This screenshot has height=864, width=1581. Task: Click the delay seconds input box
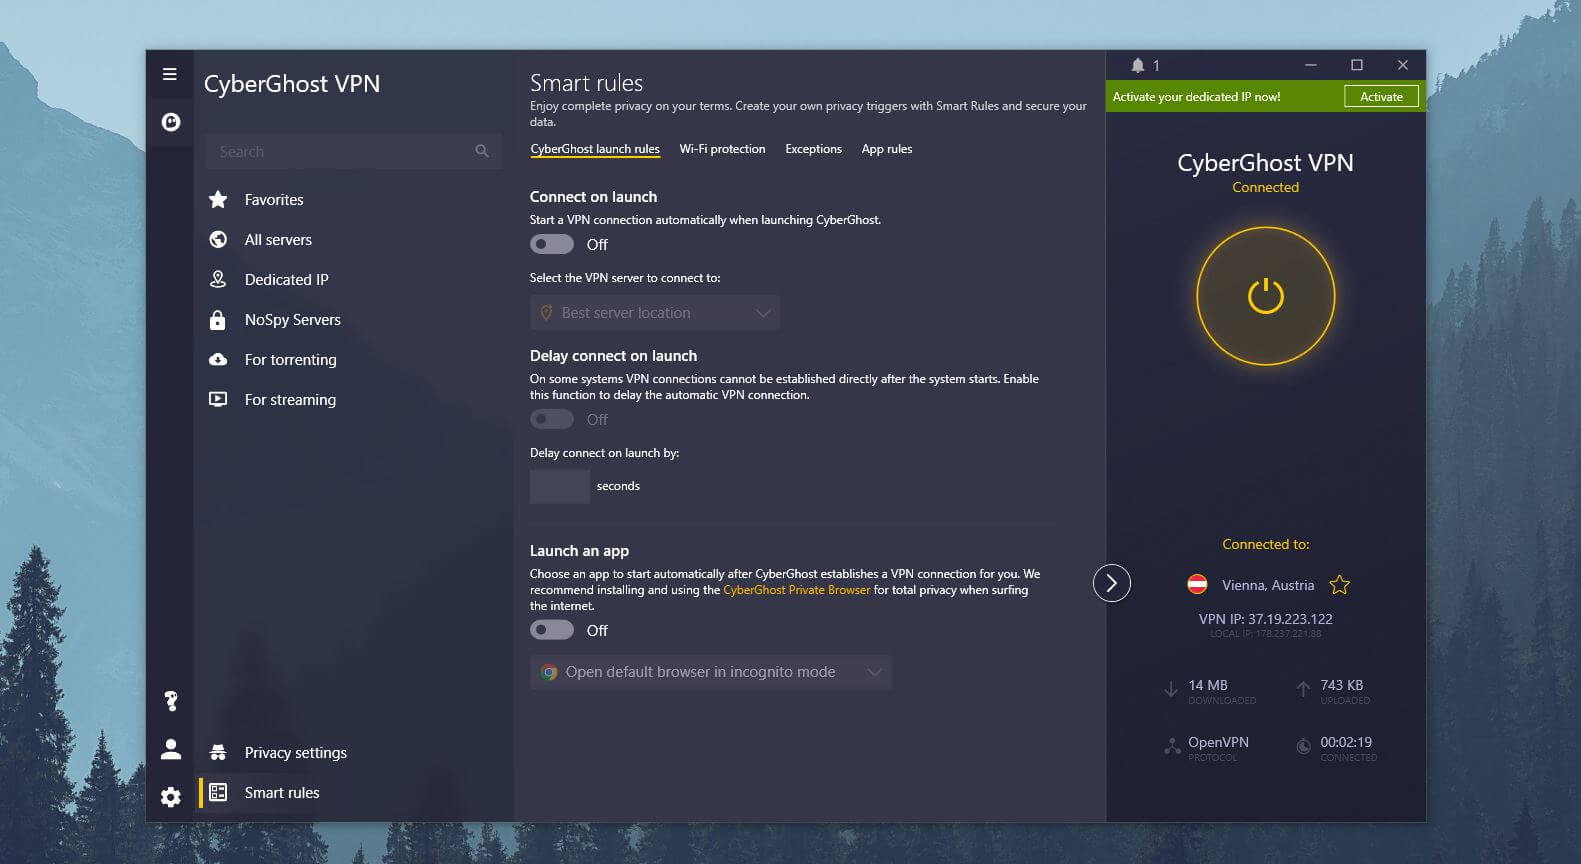[x=559, y=486]
